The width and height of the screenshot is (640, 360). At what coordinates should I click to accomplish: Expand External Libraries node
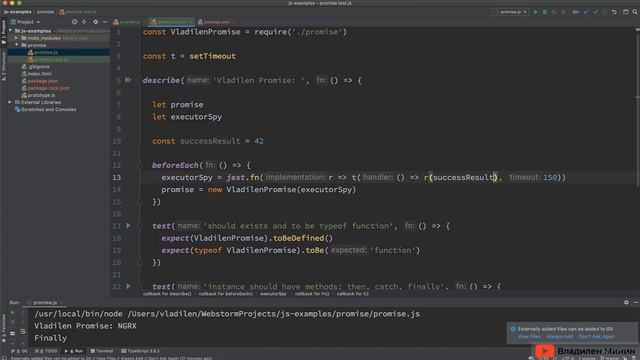10,102
